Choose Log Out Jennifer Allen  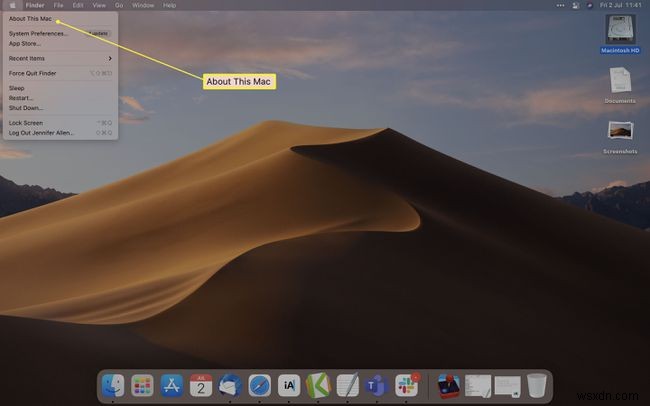point(42,132)
